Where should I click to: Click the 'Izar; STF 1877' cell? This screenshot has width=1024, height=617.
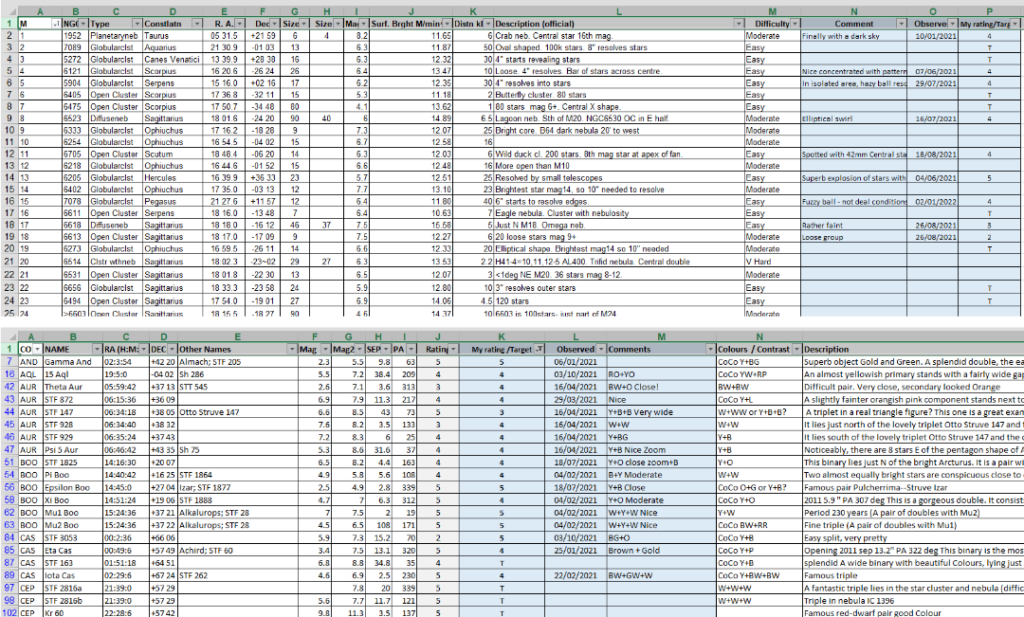click(x=237, y=488)
